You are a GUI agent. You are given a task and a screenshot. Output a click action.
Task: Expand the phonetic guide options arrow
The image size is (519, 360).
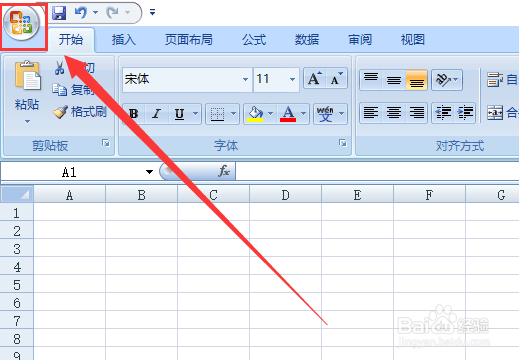(341, 114)
